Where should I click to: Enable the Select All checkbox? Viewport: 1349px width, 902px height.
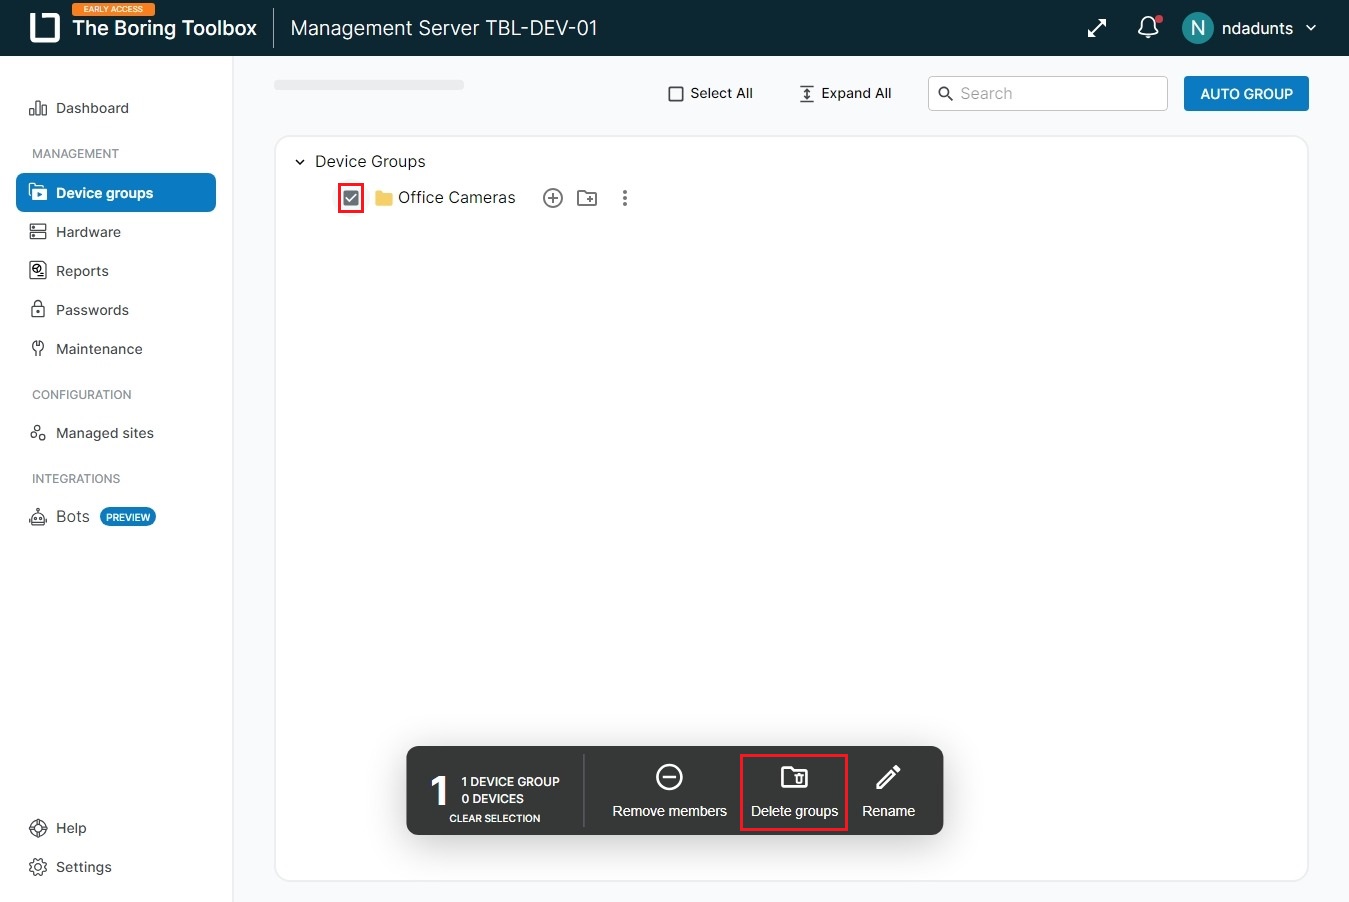coord(676,93)
